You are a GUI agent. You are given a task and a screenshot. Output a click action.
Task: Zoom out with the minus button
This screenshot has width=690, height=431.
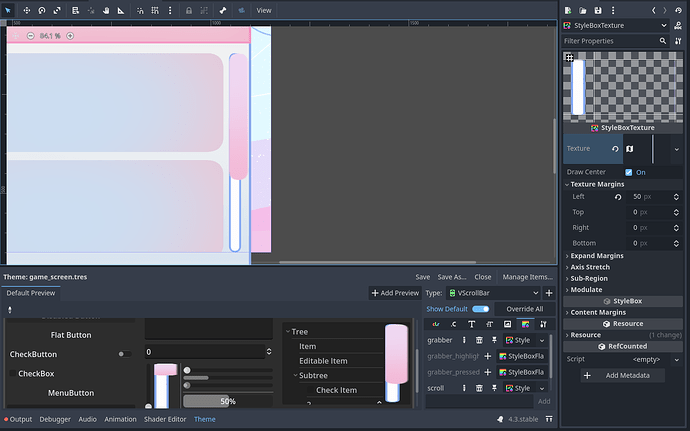click(30, 36)
